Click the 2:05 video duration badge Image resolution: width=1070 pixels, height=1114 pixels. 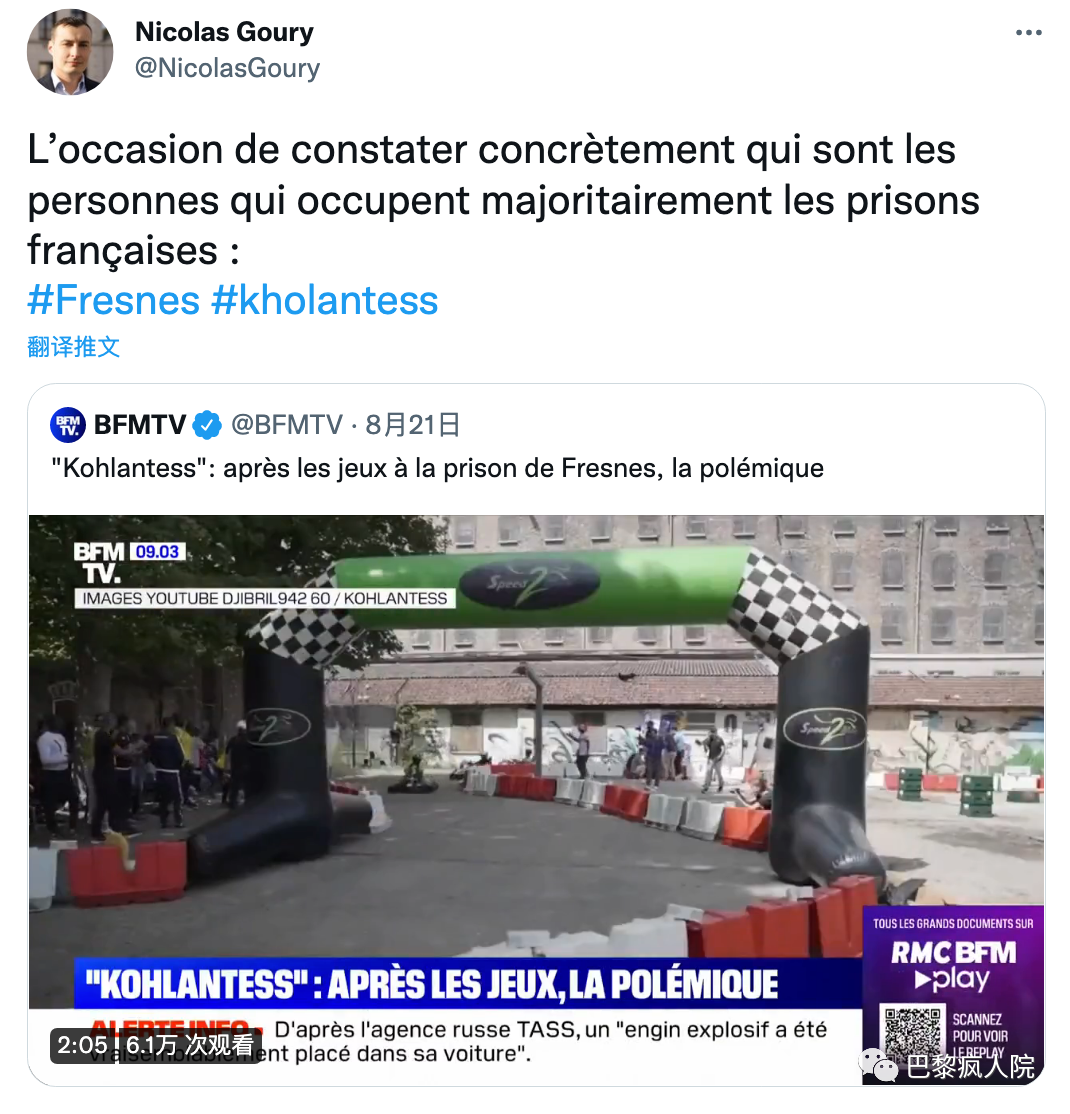click(82, 1045)
